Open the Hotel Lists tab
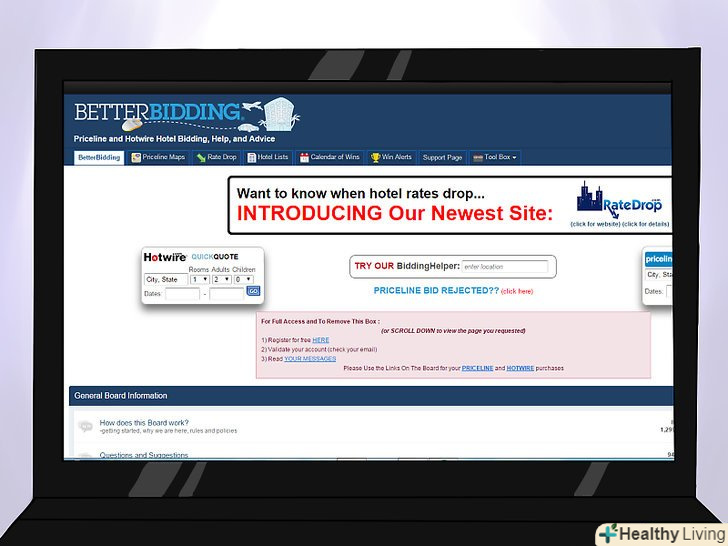The height and width of the screenshot is (546, 728). tap(268, 157)
